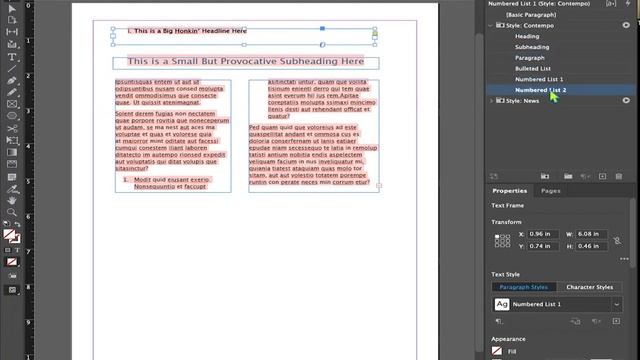Image resolution: width=640 pixels, height=360 pixels.
Task: Select the Scissors tool
Action: point(12,129)
